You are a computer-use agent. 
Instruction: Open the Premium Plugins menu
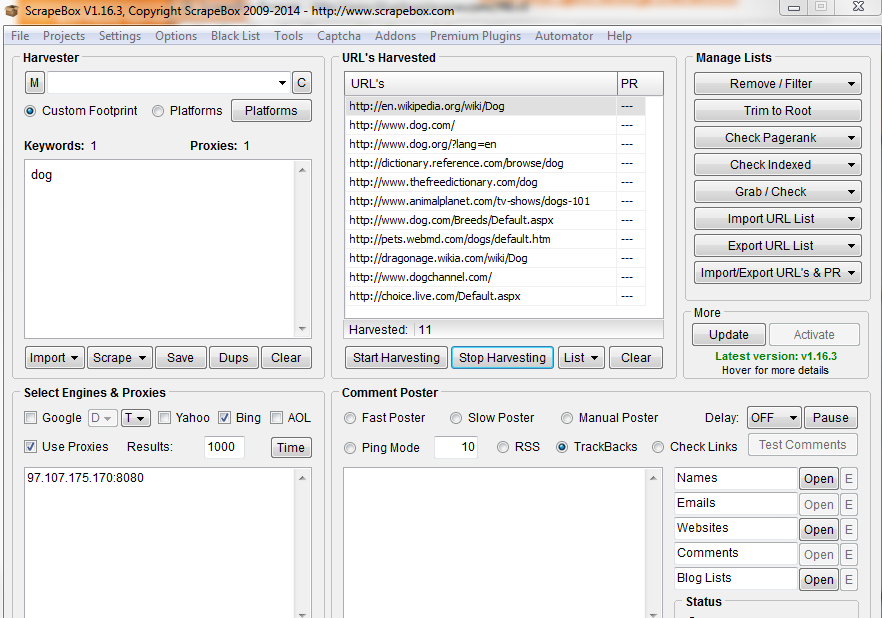coord(475,36)
